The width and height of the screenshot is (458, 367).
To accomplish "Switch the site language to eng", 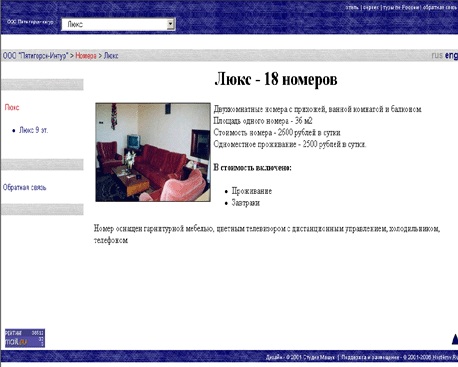I will [x=451, y=55].
